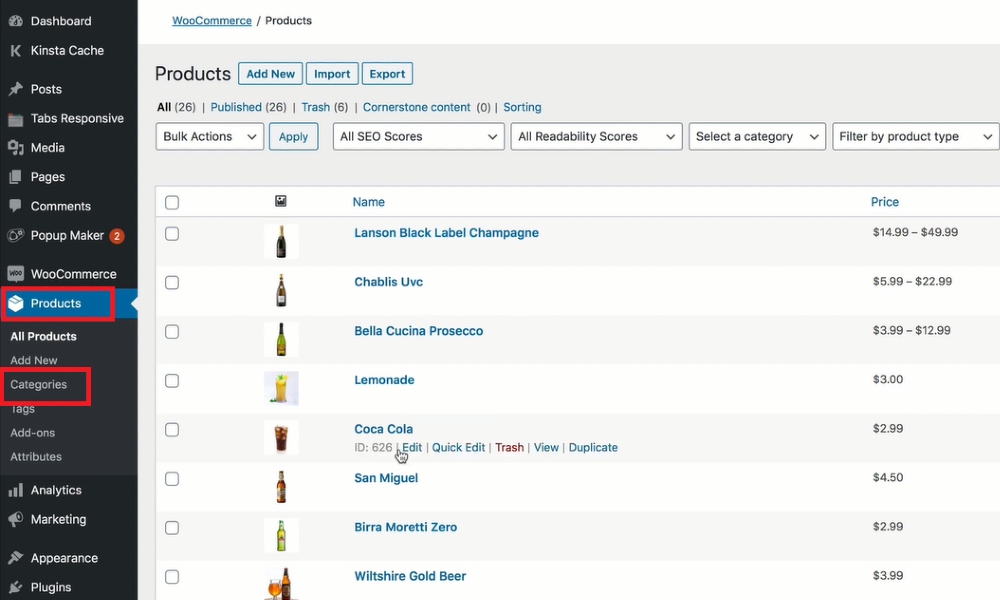This screenshot has width=1000, height=600.
Task: Click the Pages icon in sidebar
Action: [x=15, y=177]
